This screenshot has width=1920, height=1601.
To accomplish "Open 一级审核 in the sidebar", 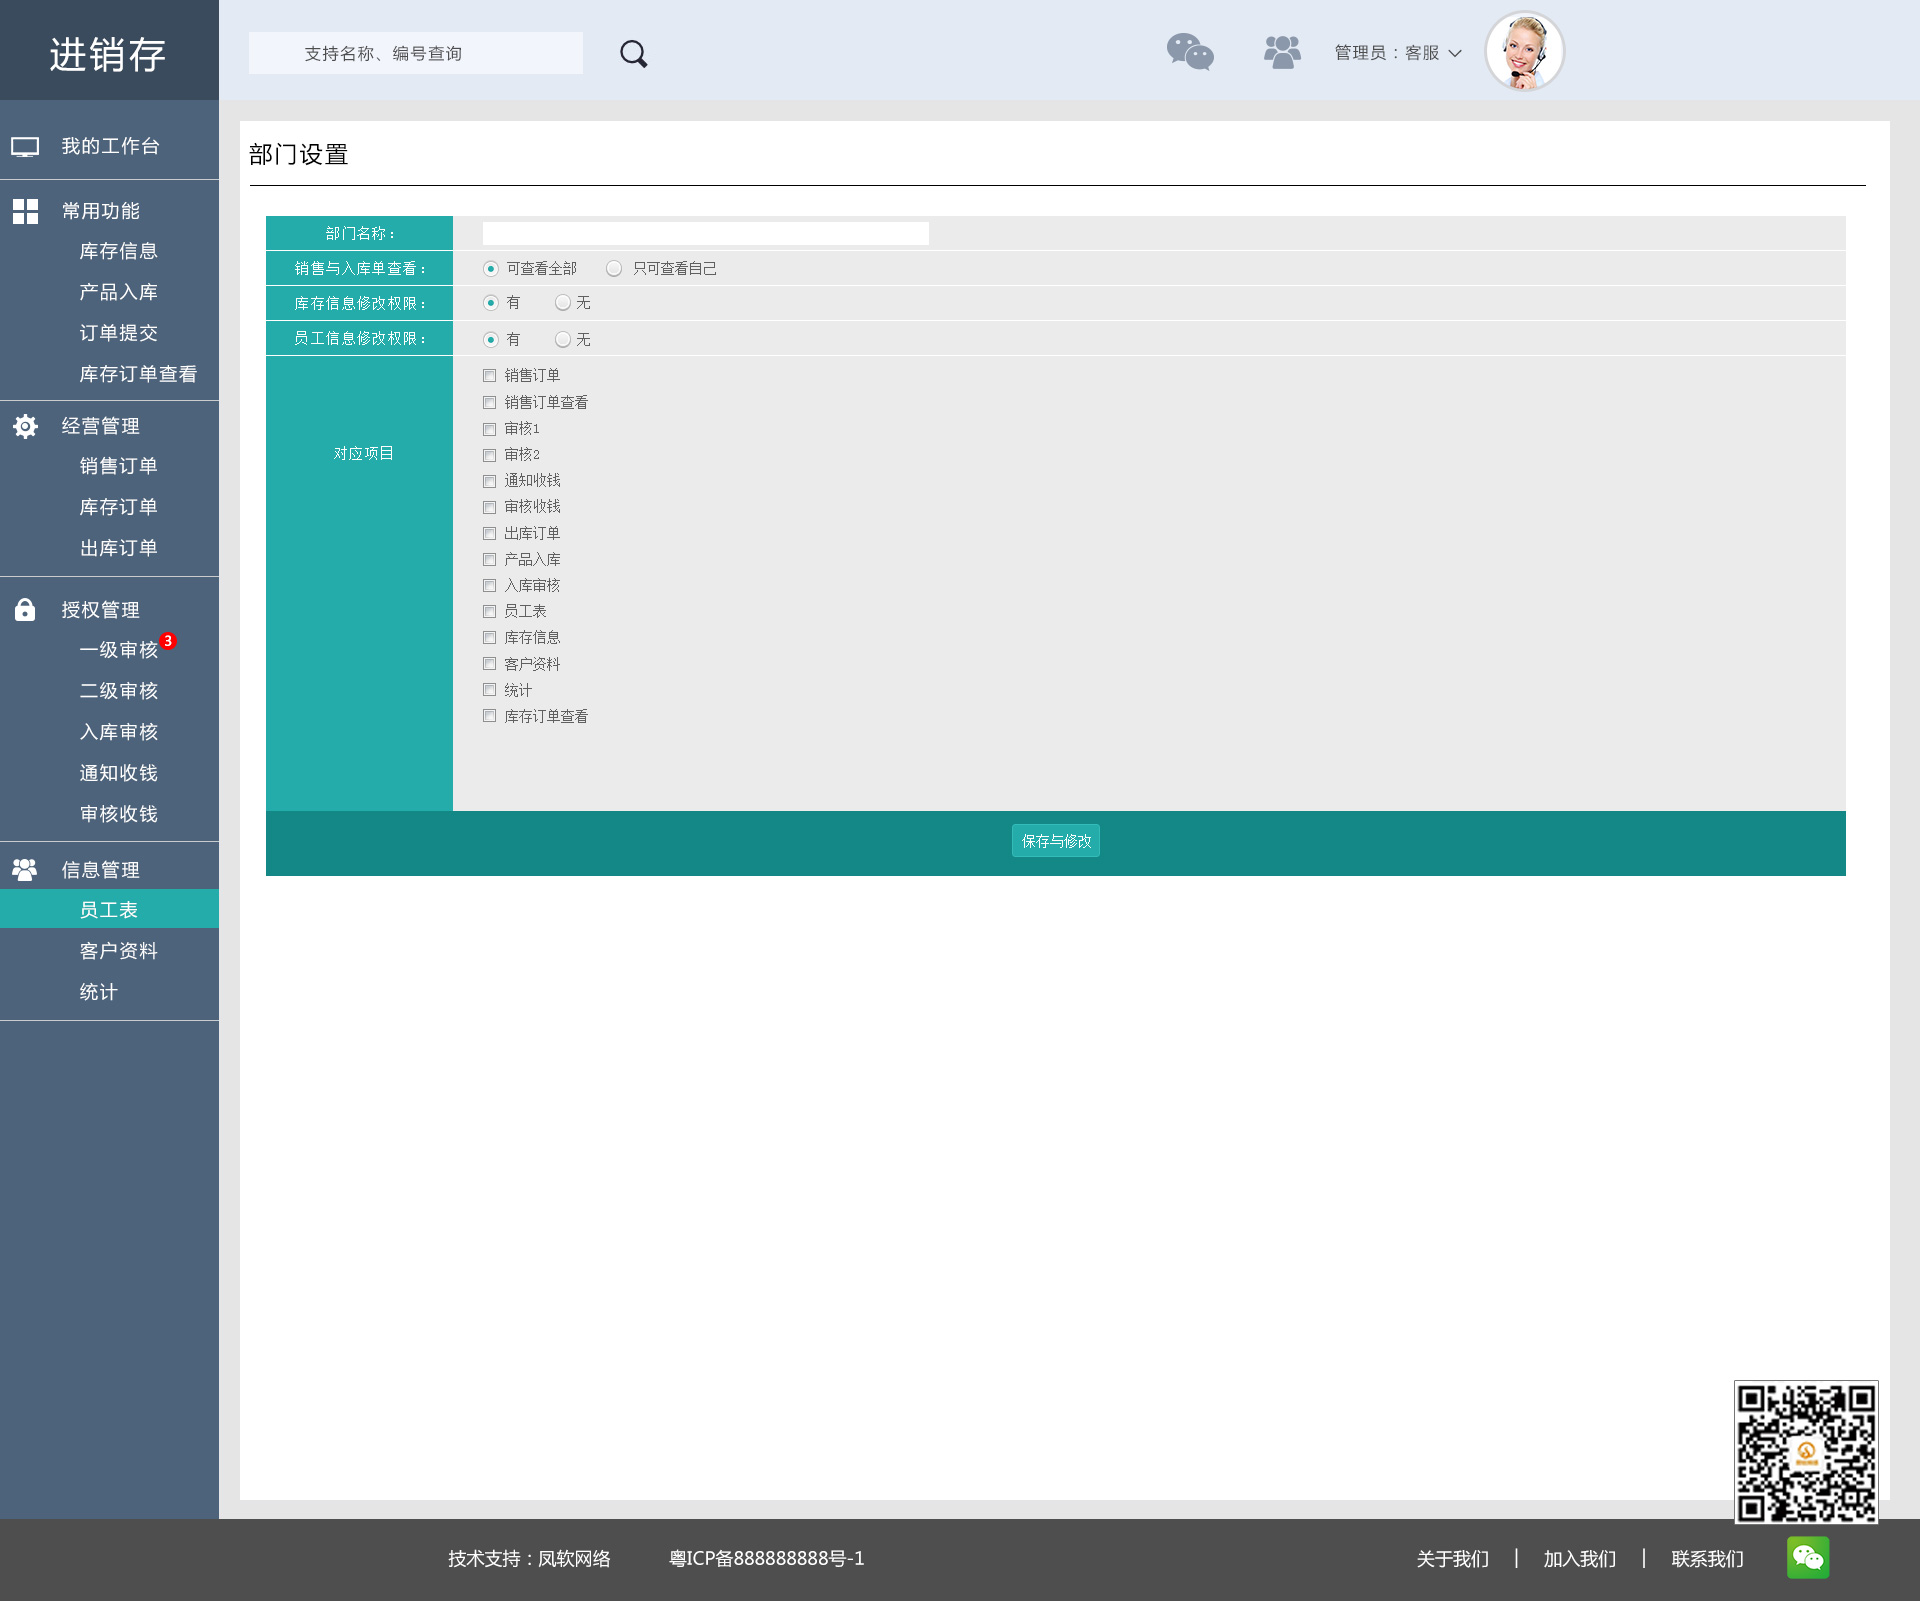I will 118,650.
